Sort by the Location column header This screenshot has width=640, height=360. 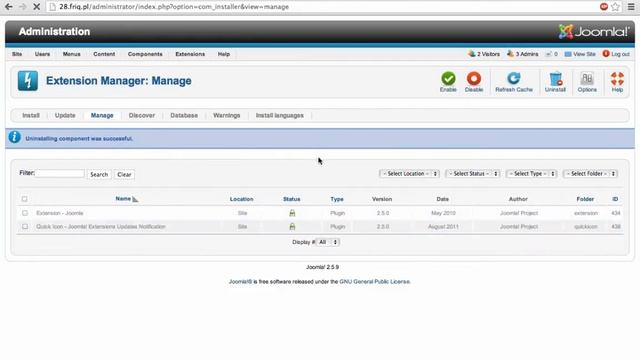pos(241,199)
